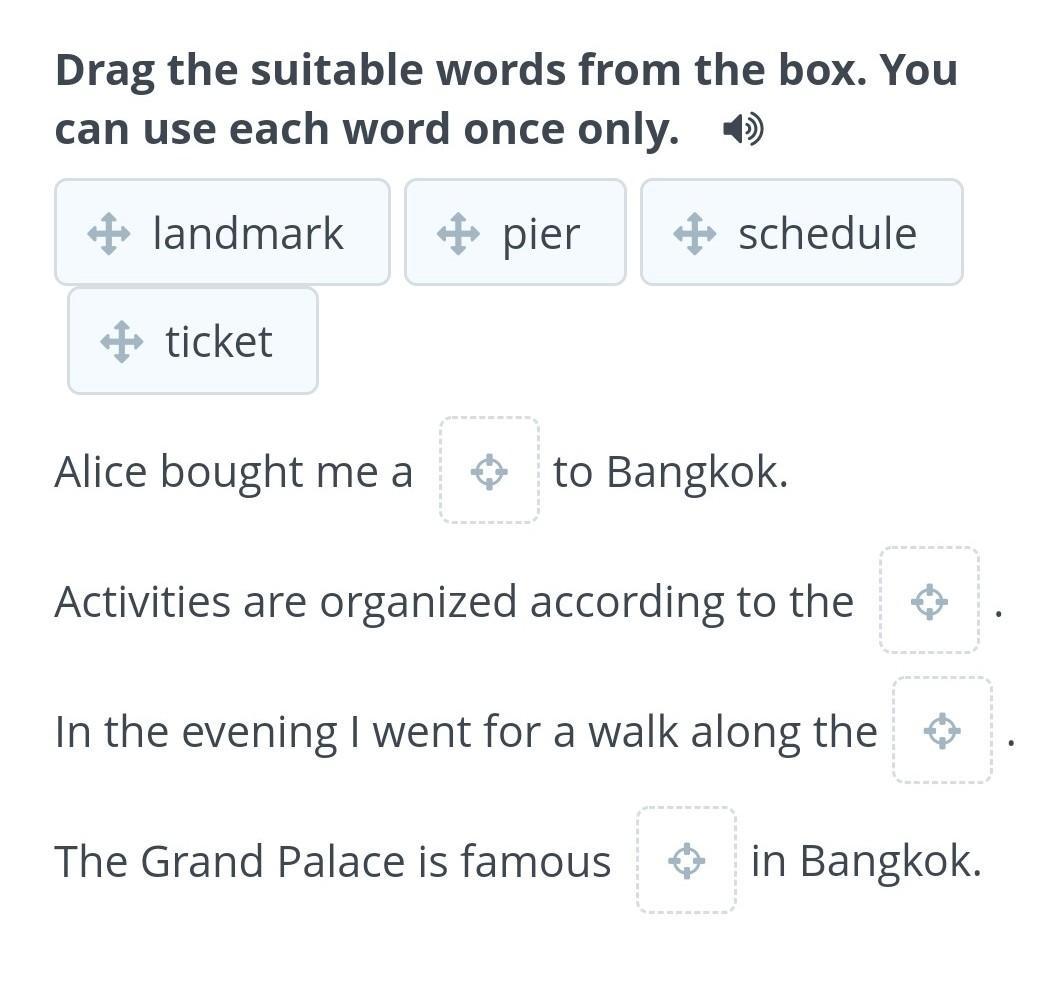Click the trailing text "in Bangkok."

pyautogui.click(x=866, y=862)
